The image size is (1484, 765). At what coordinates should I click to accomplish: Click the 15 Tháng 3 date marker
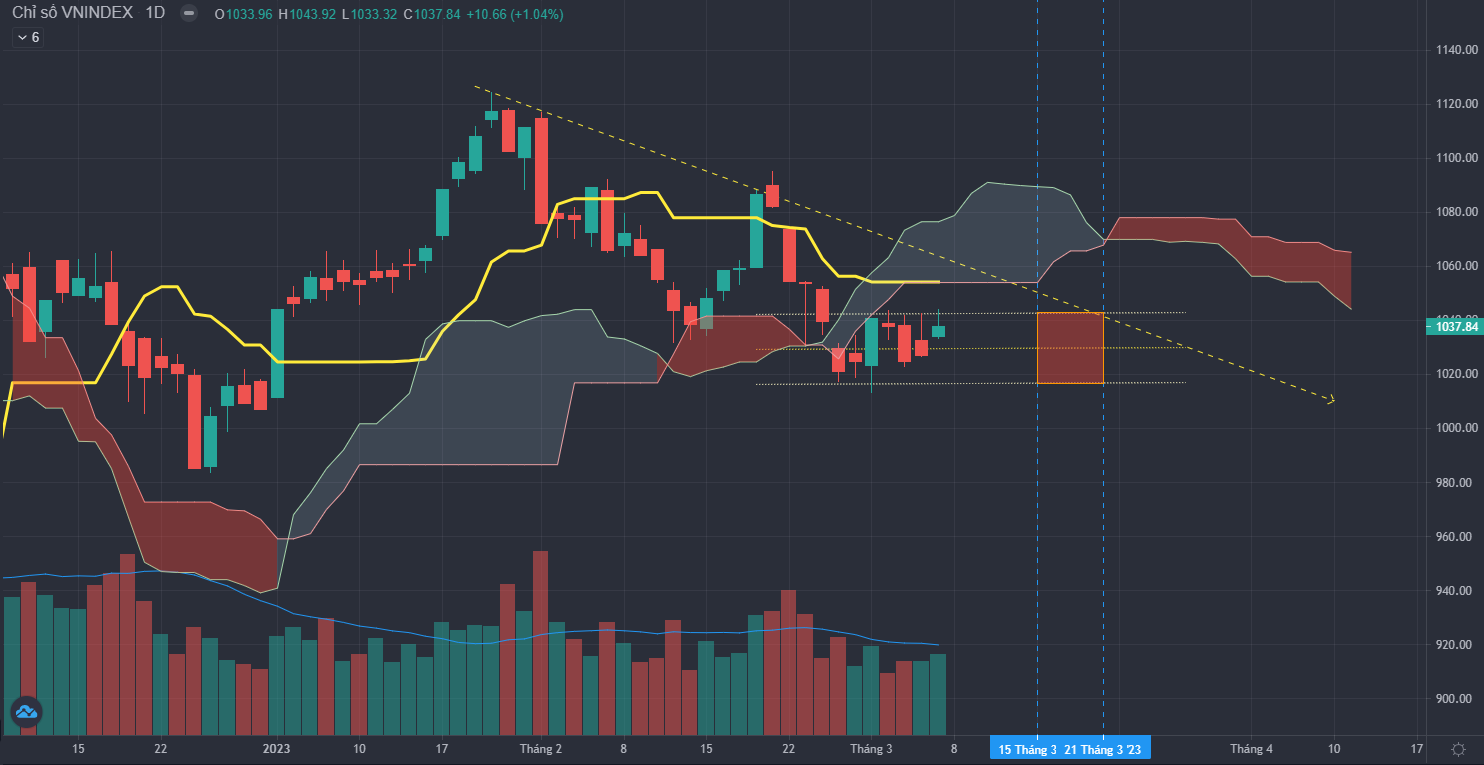[1027, 749]
